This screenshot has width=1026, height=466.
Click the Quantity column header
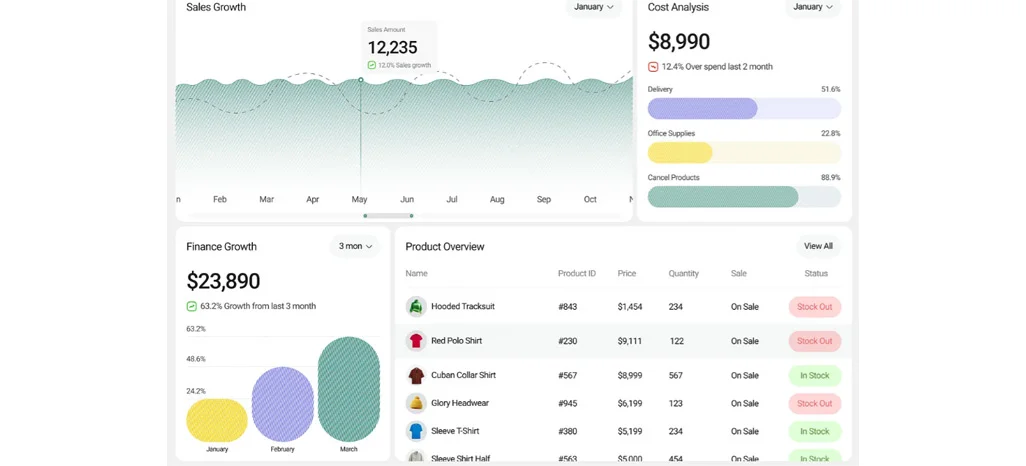pyautogui.click(x=684, y=274)
